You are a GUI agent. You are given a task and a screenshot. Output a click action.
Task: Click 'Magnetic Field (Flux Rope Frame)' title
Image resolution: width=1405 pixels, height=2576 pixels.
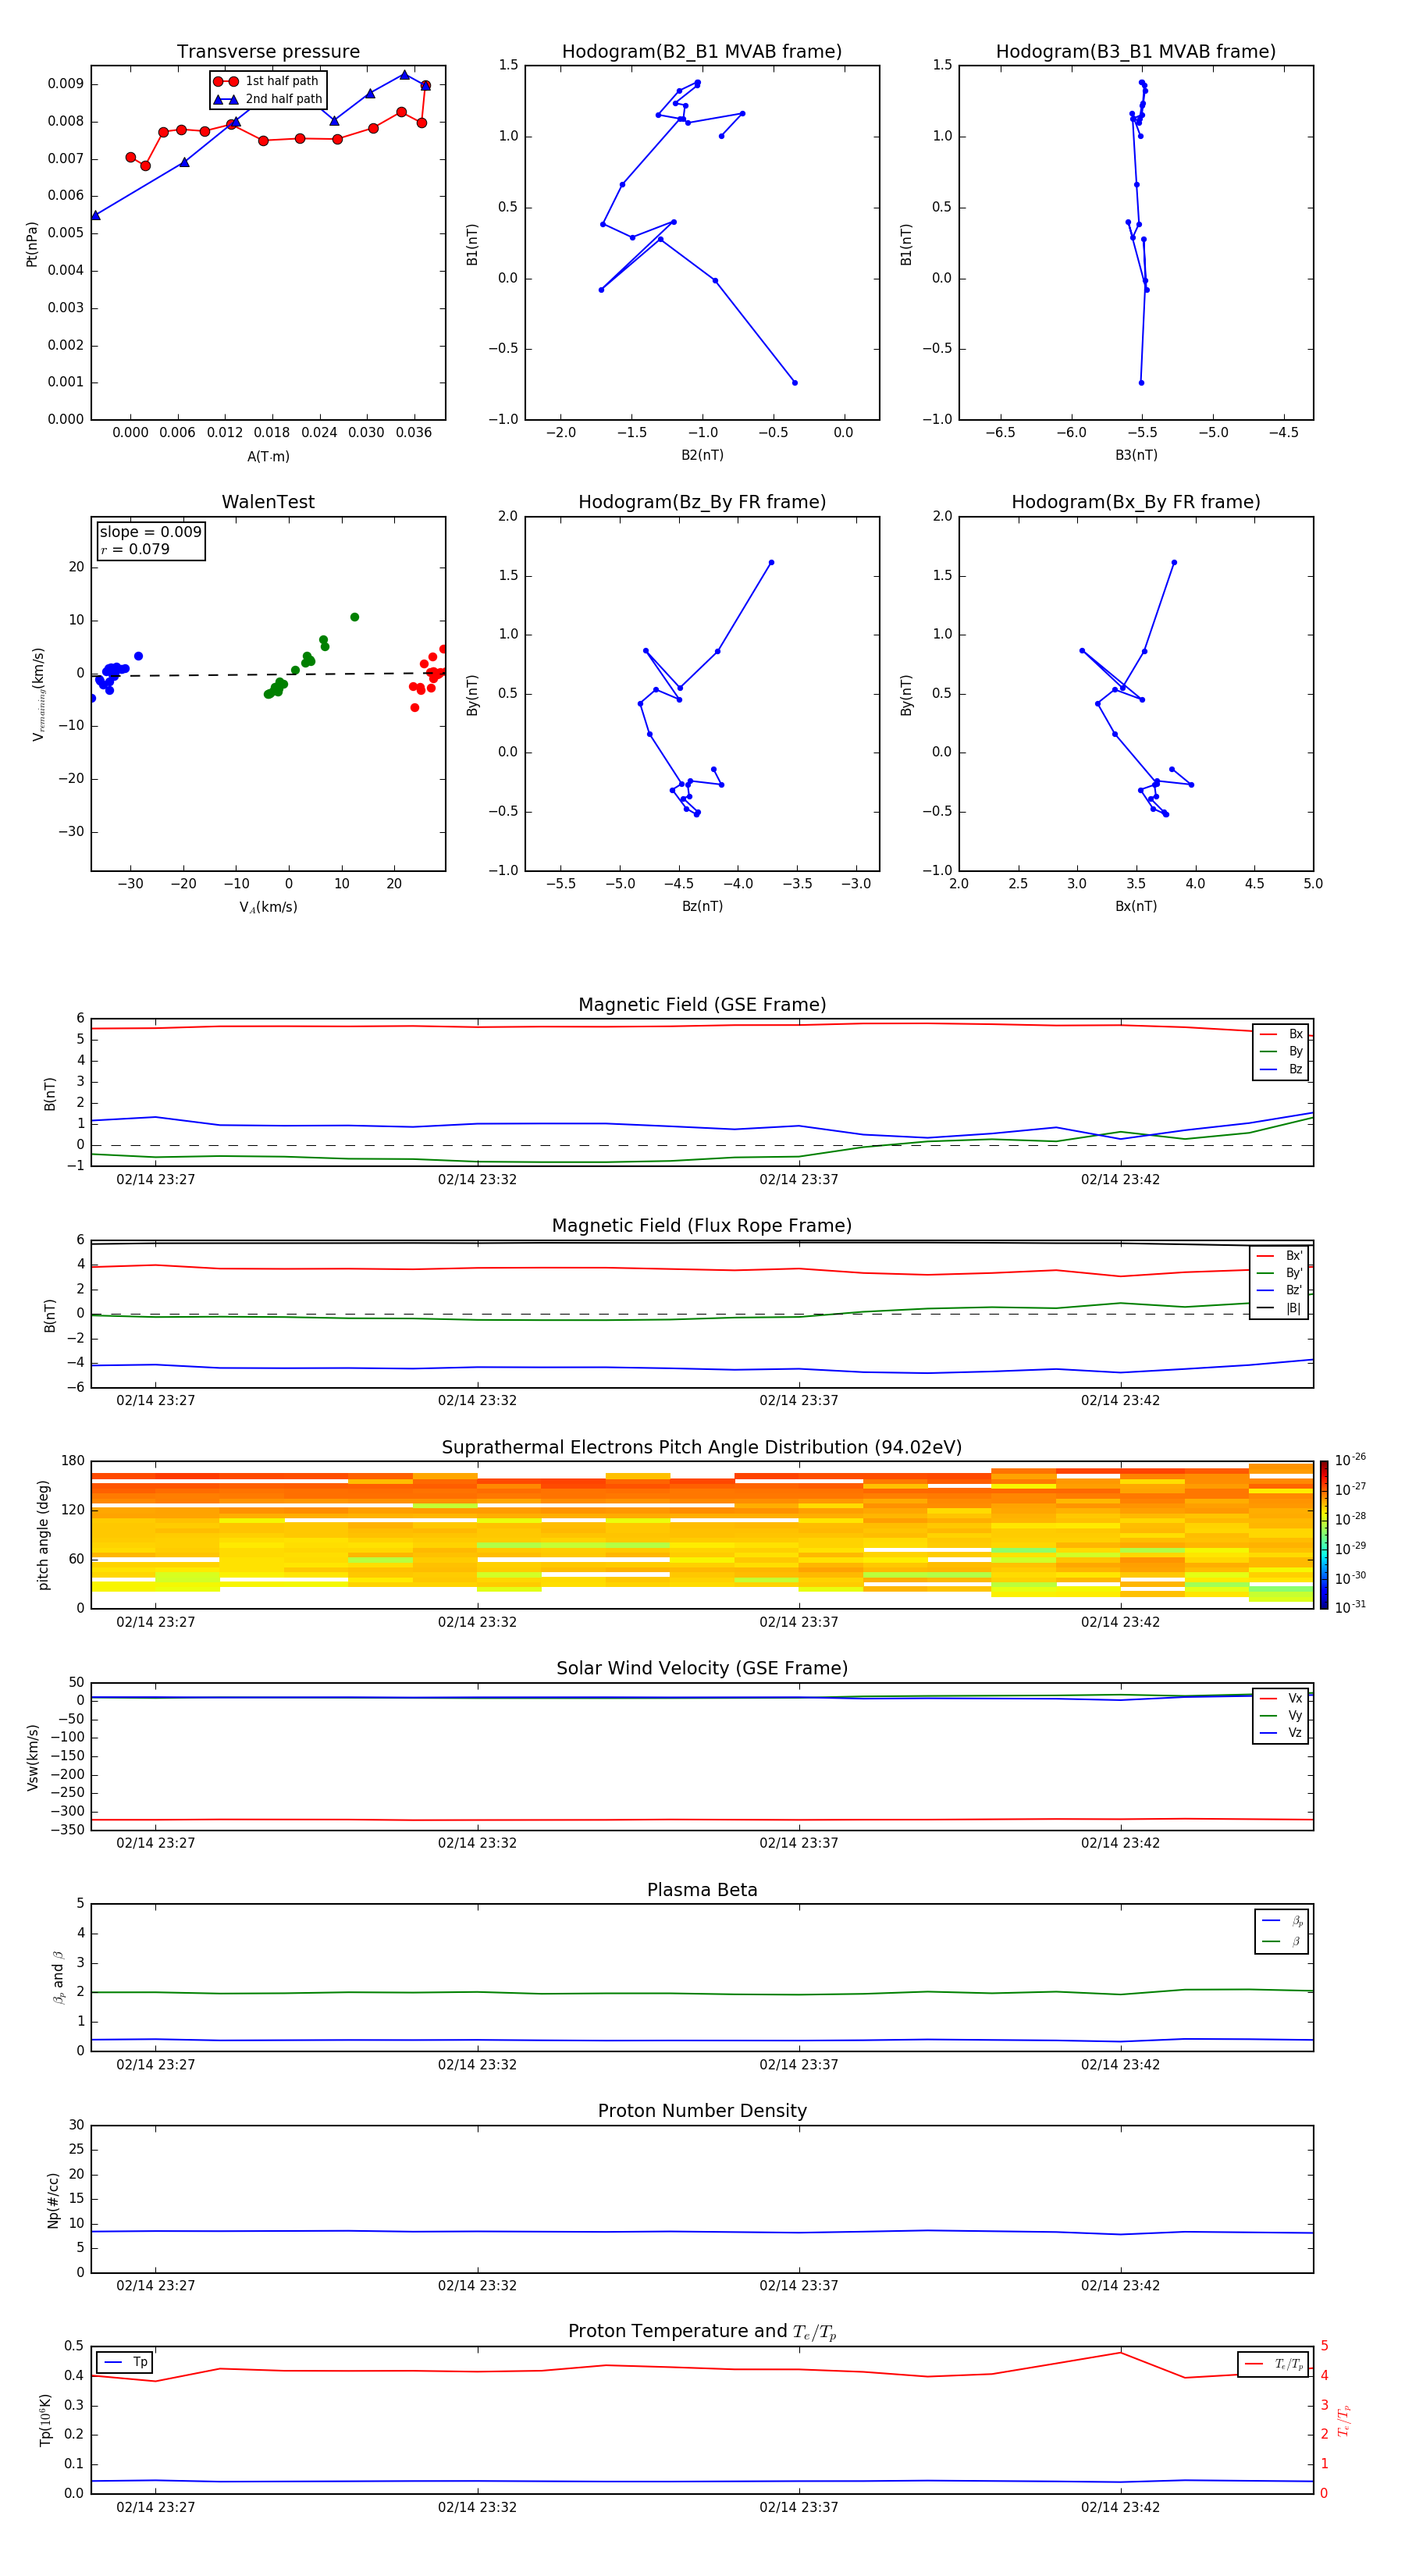(702, 1226)
